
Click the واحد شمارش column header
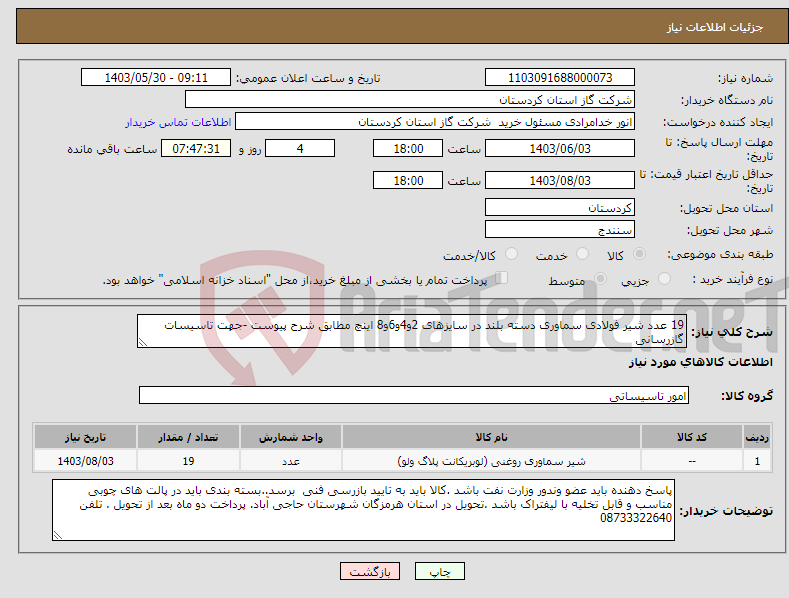291,437
